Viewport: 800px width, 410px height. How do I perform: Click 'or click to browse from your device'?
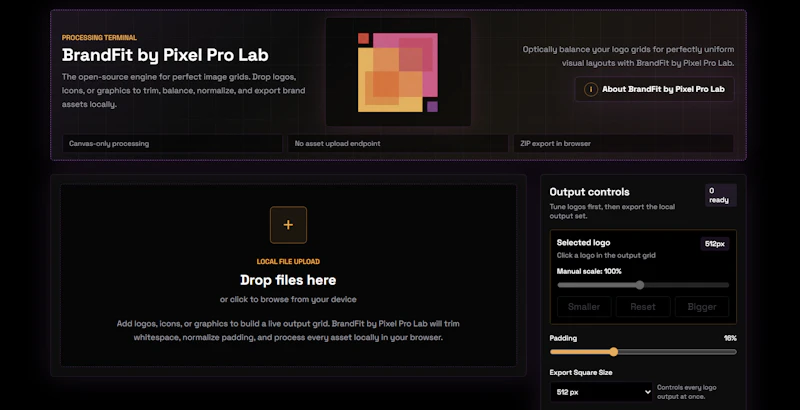[x=288, y=299]
